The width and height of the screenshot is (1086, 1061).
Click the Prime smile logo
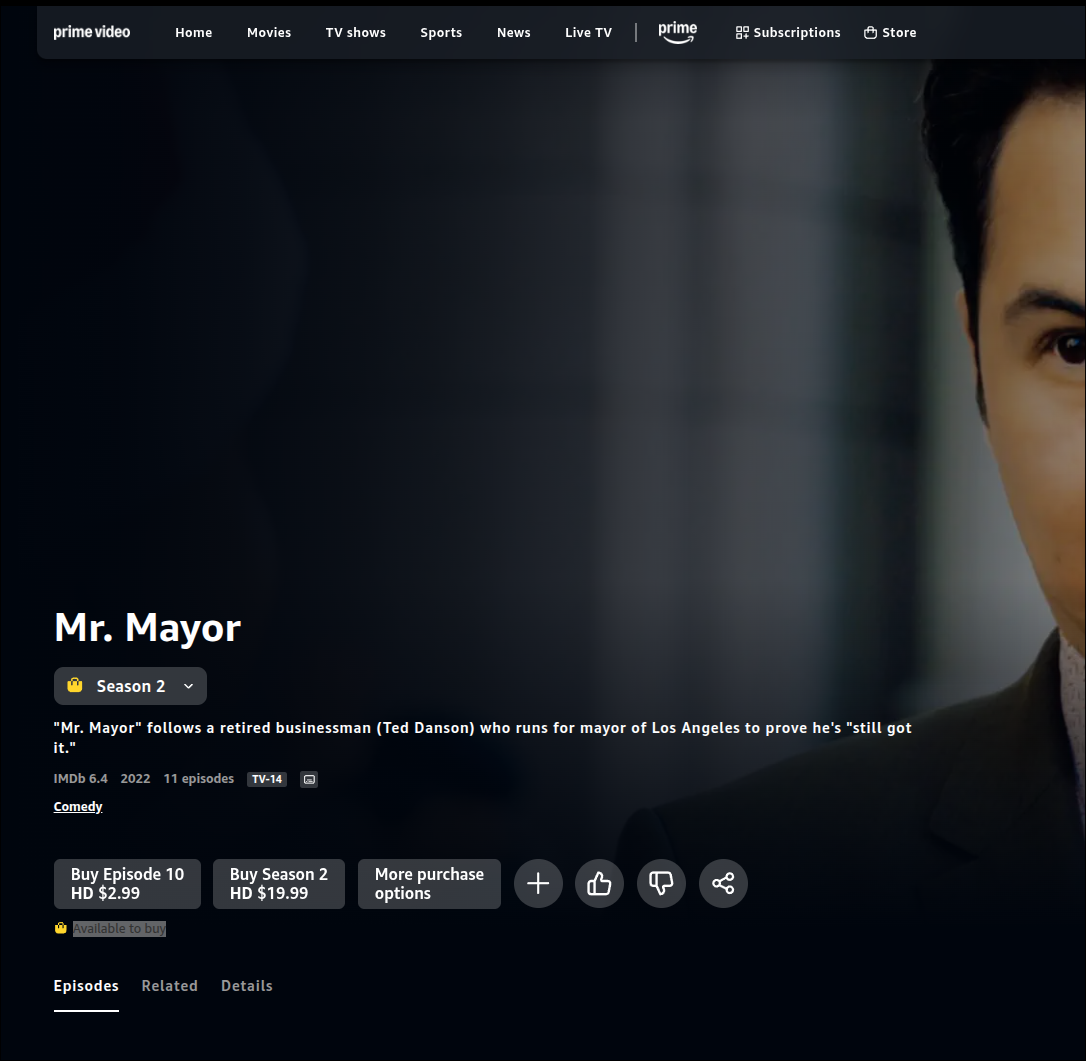677,33
